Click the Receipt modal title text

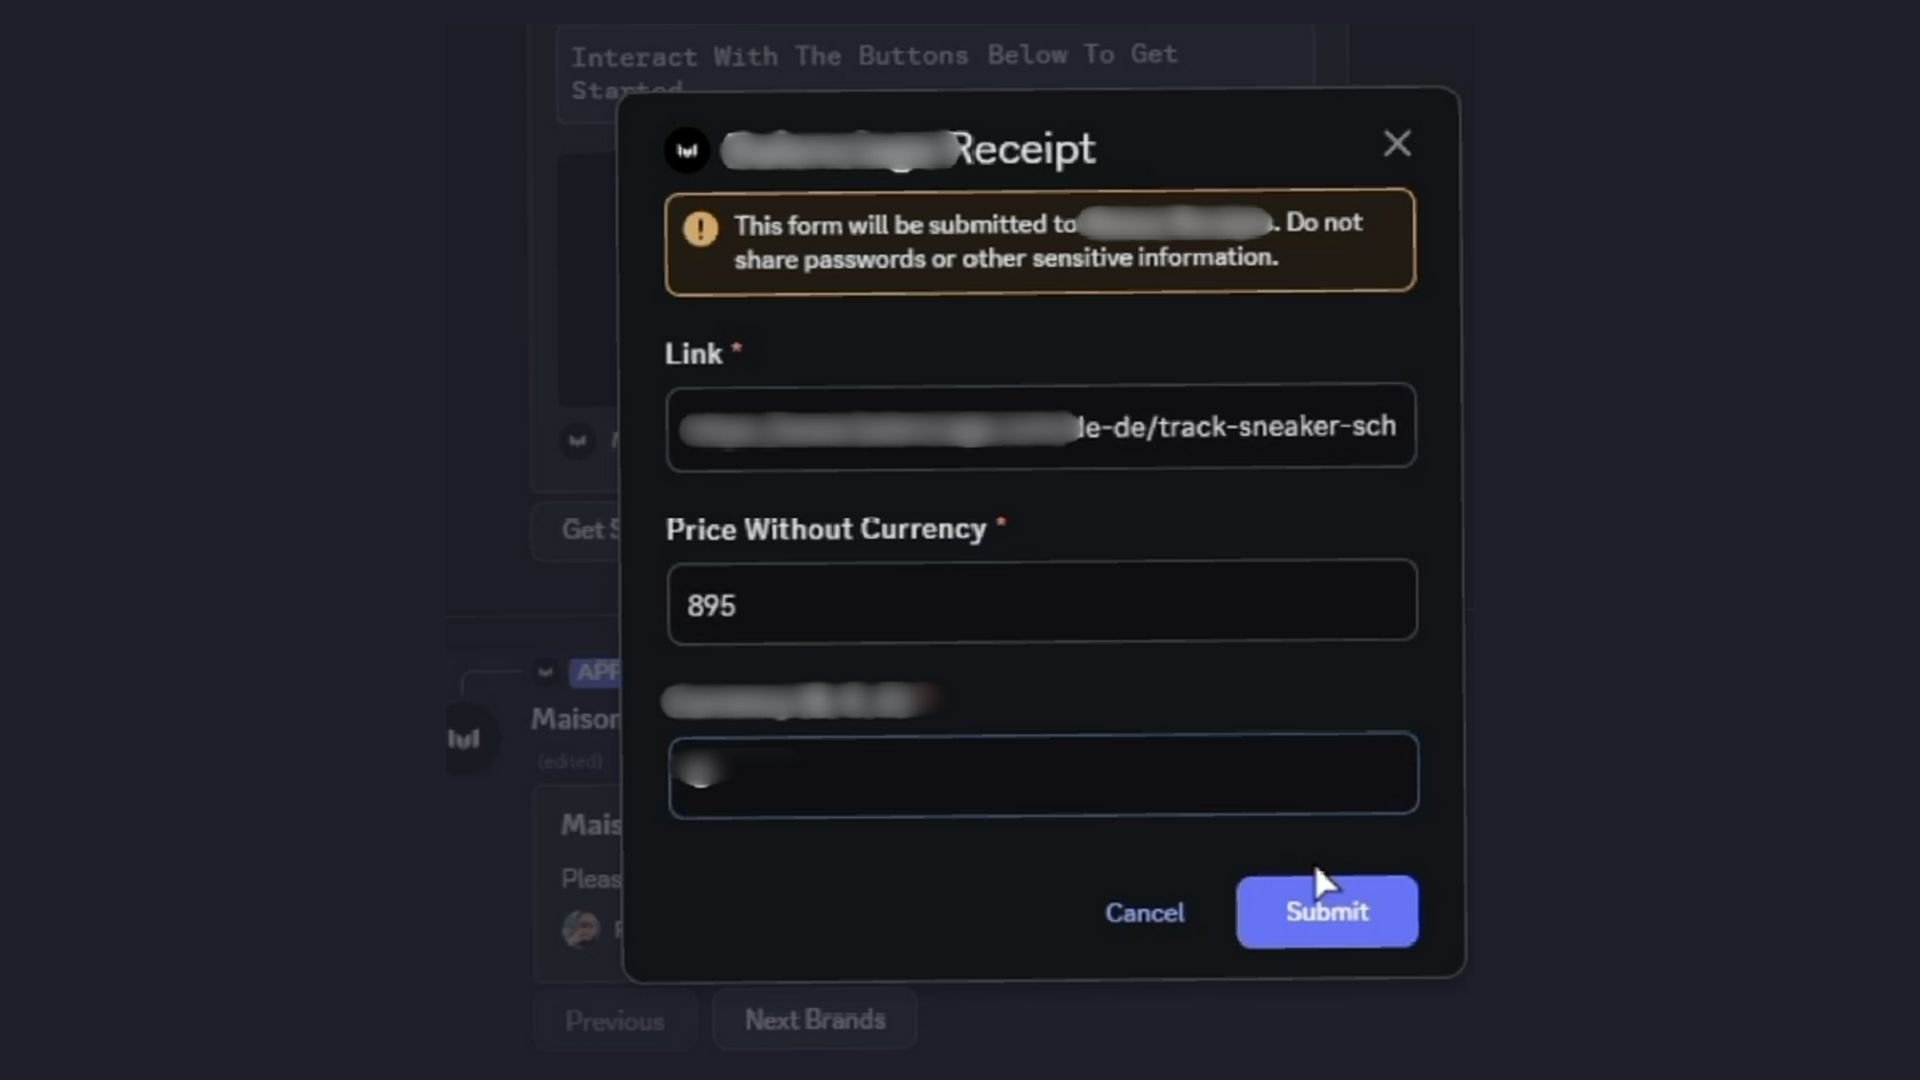[x=1022, y=150]
